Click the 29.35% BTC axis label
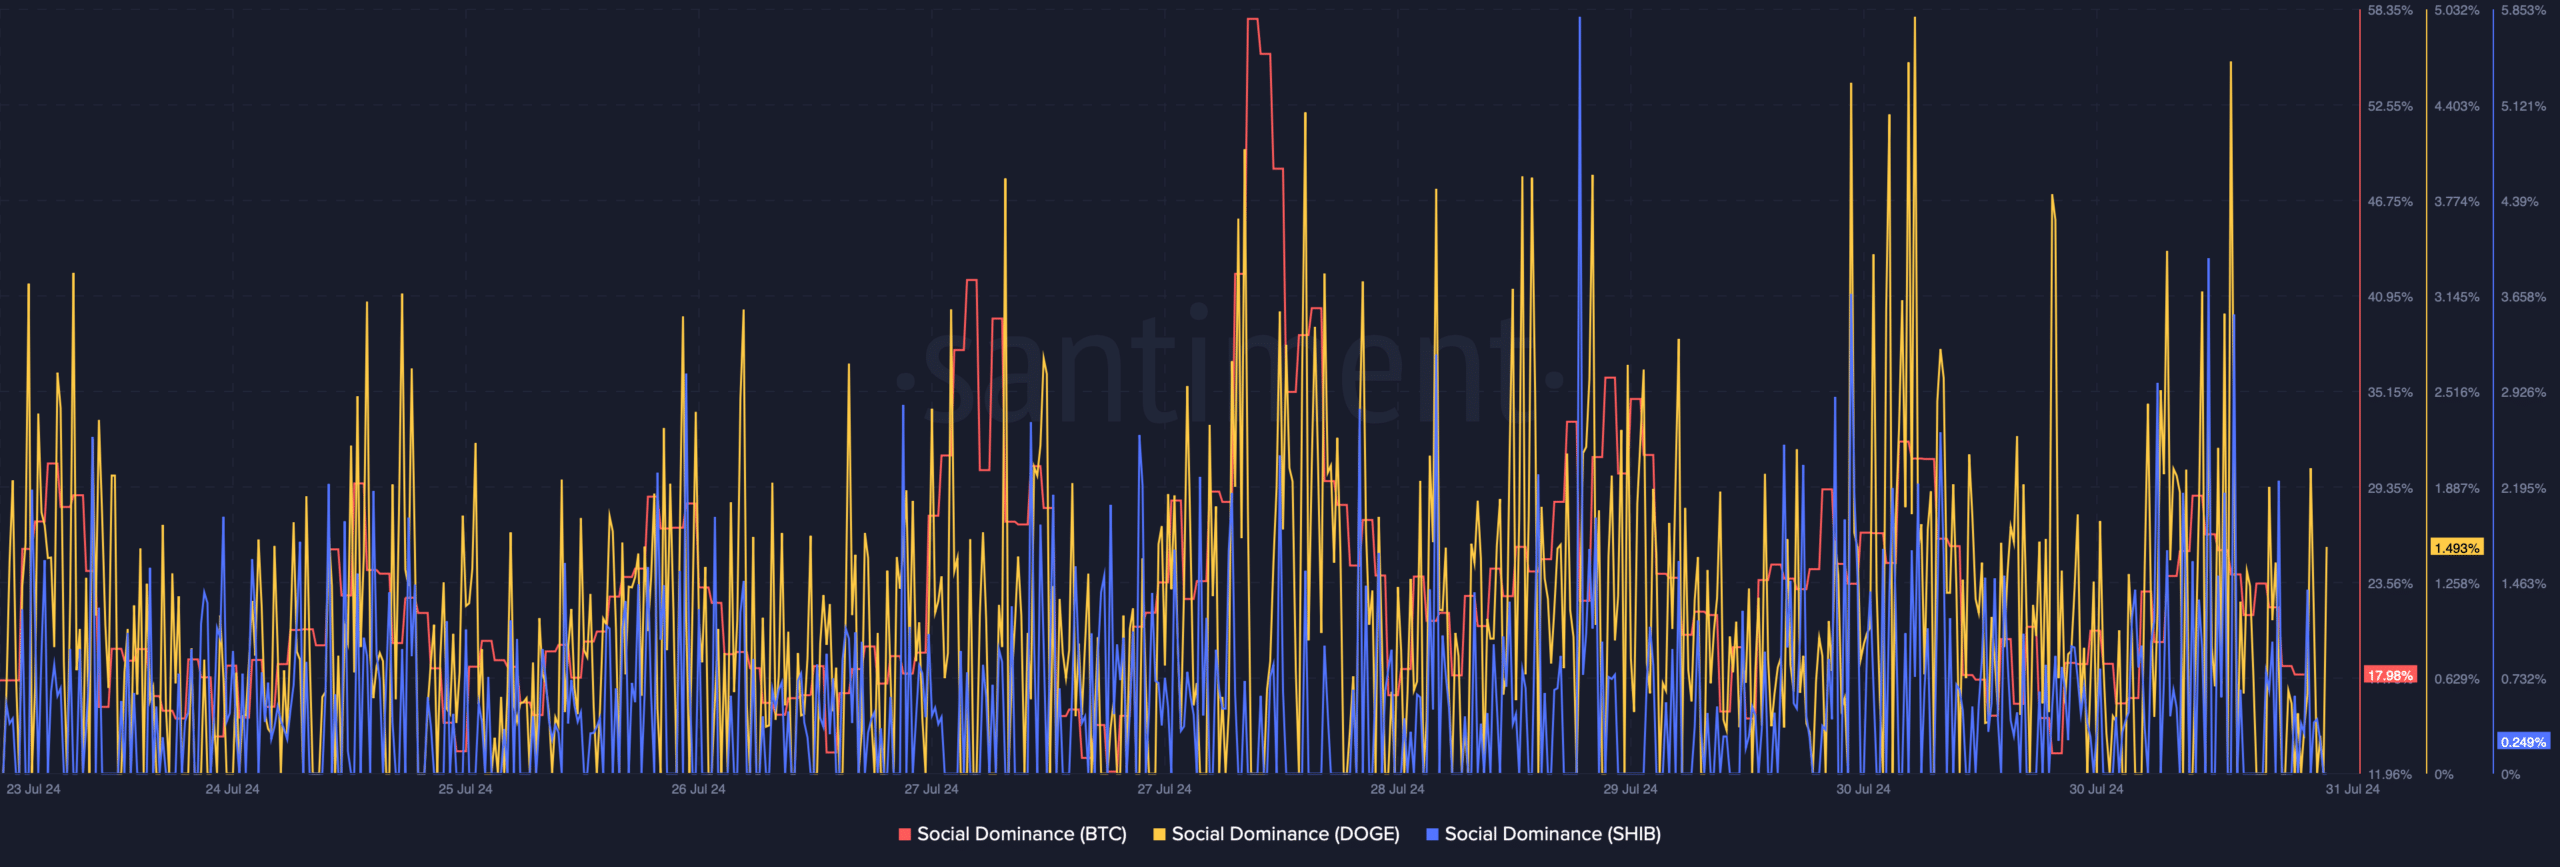The width and height of the screenshot is (2560, 867). [2390, 488]
